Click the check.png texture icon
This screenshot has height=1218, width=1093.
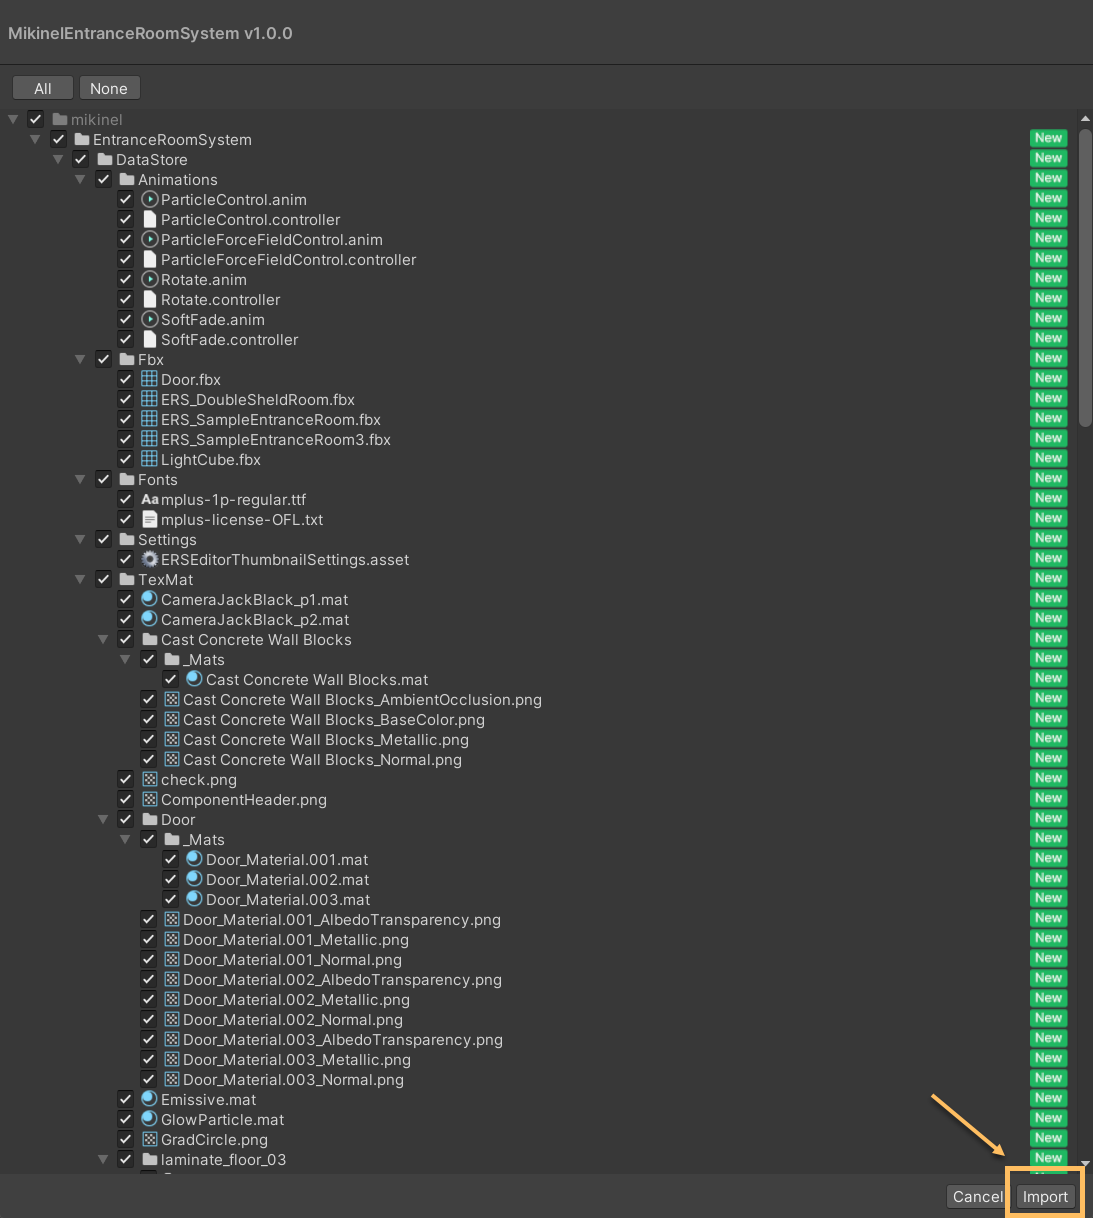pos(149,779)
